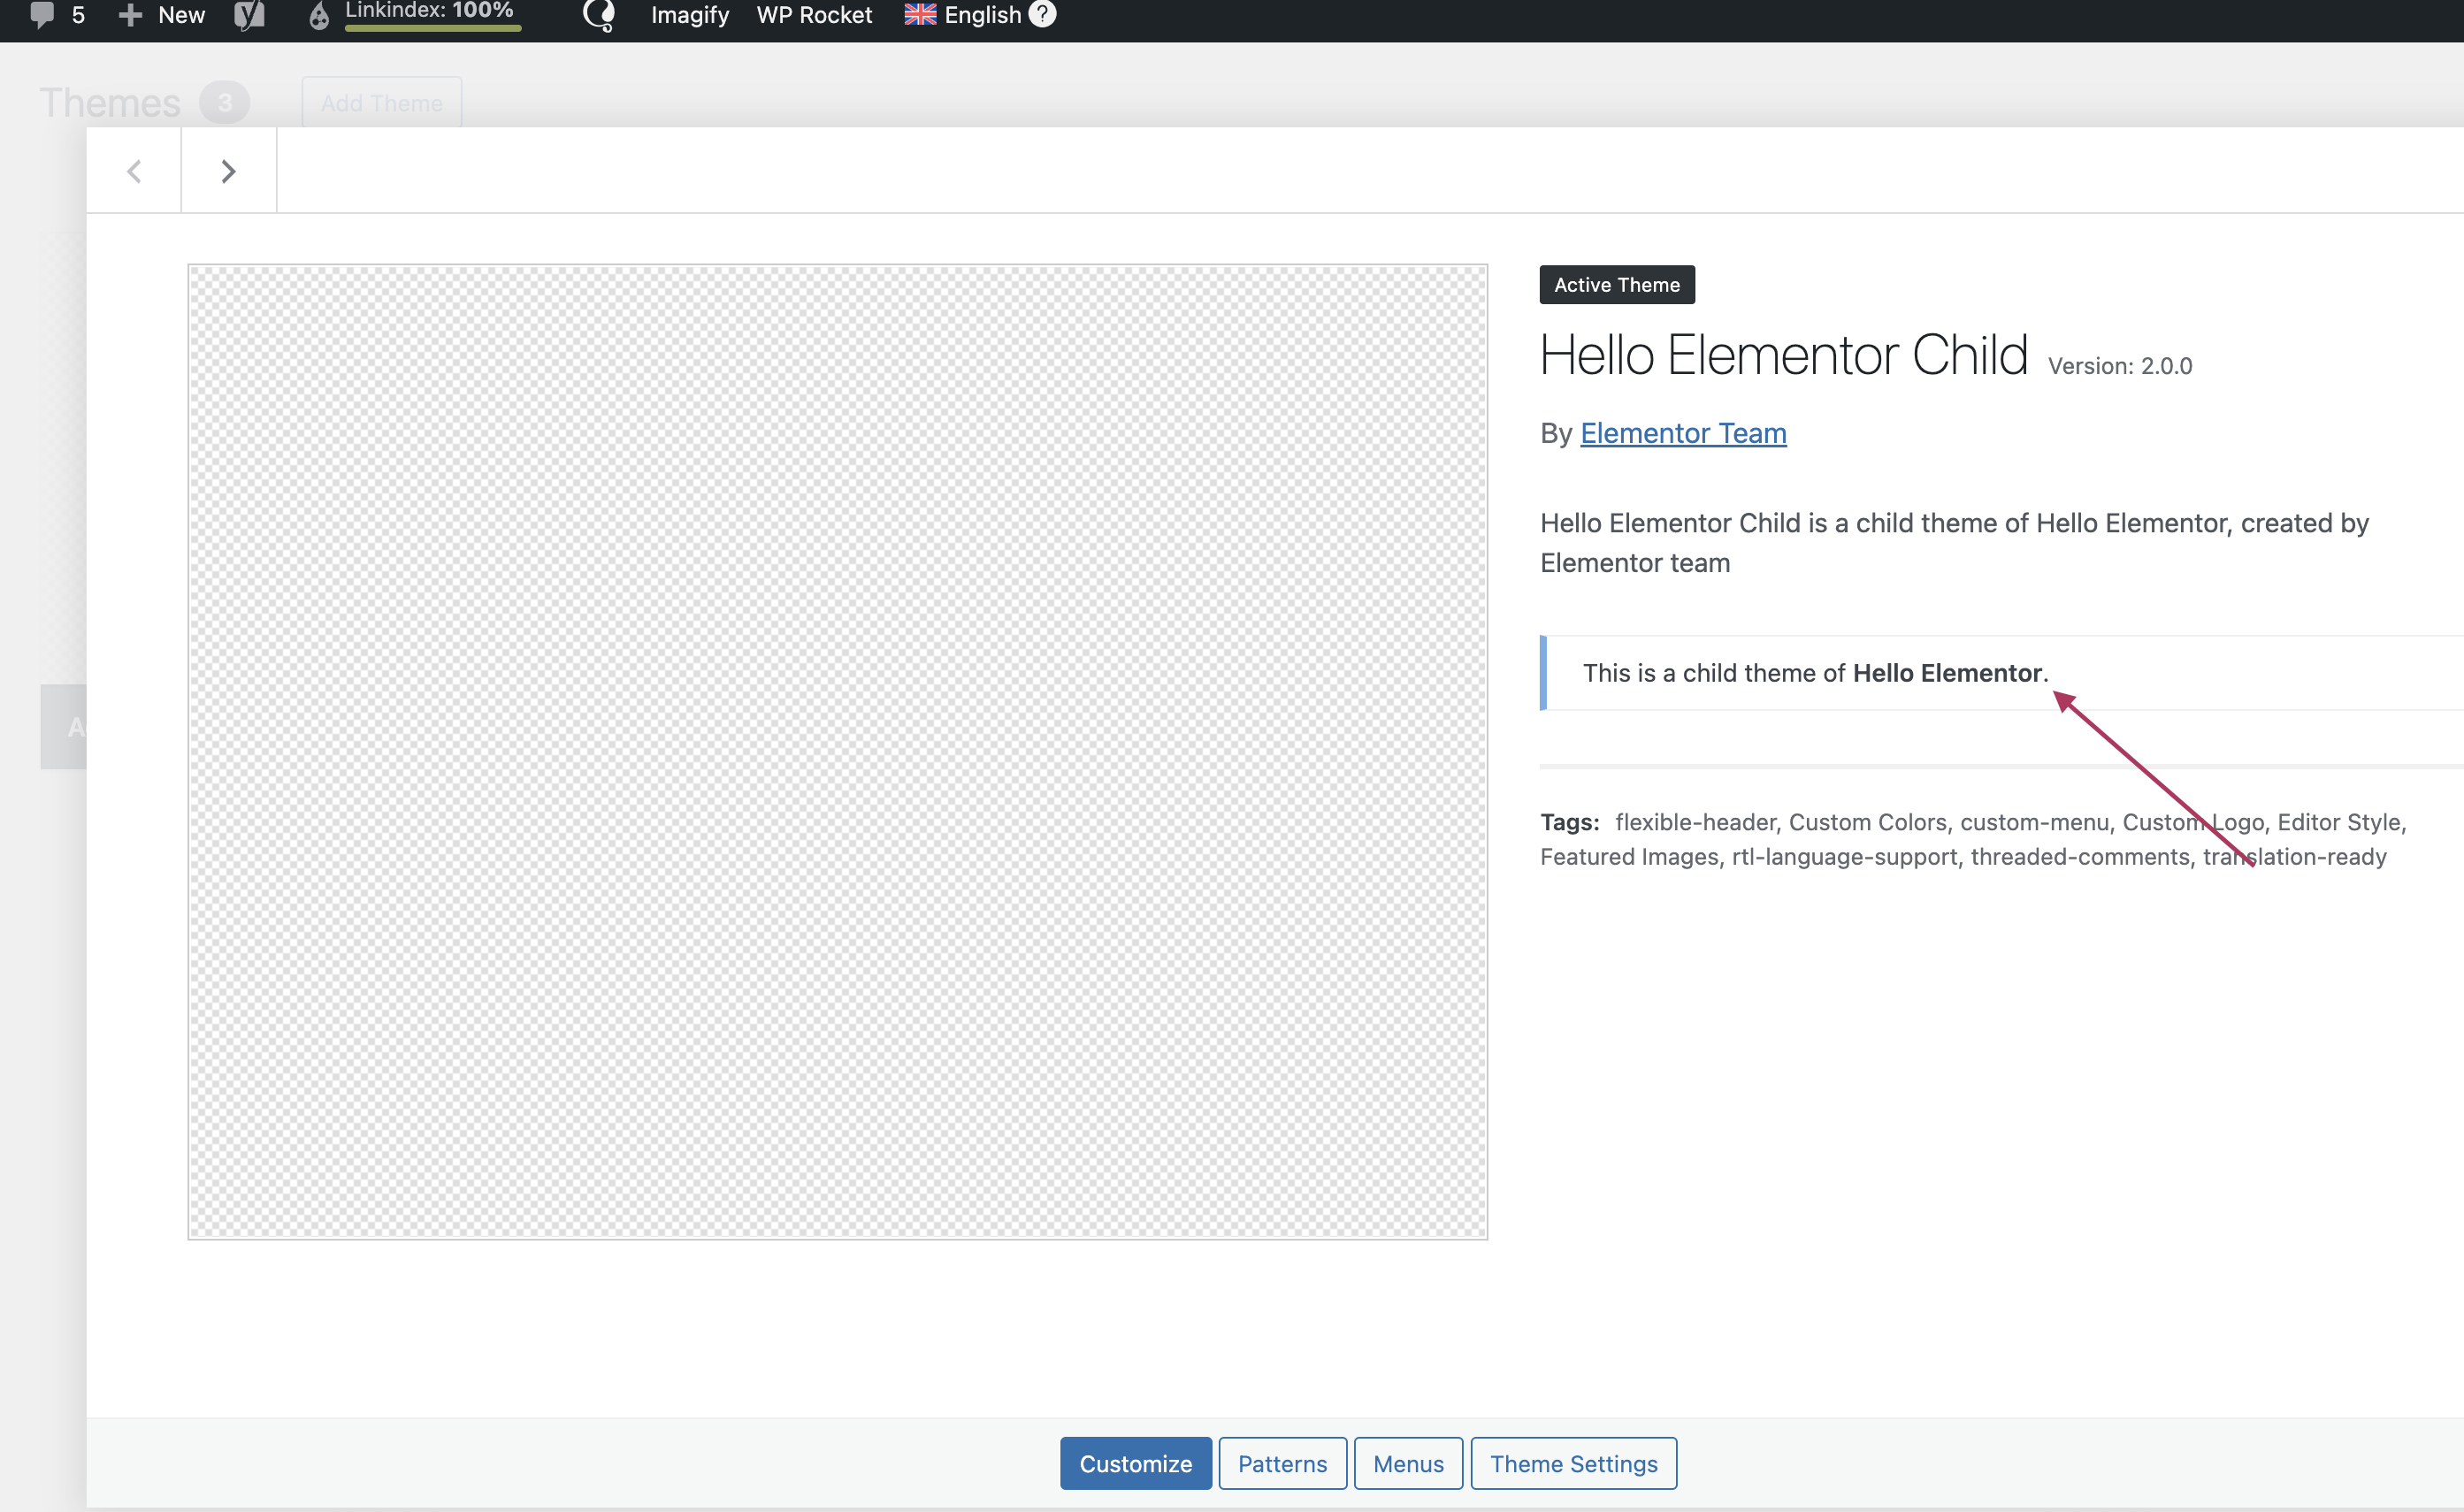Follow the Elementor Team author link
Screen dimensions: 2464x1512
tap(1683, 433)
